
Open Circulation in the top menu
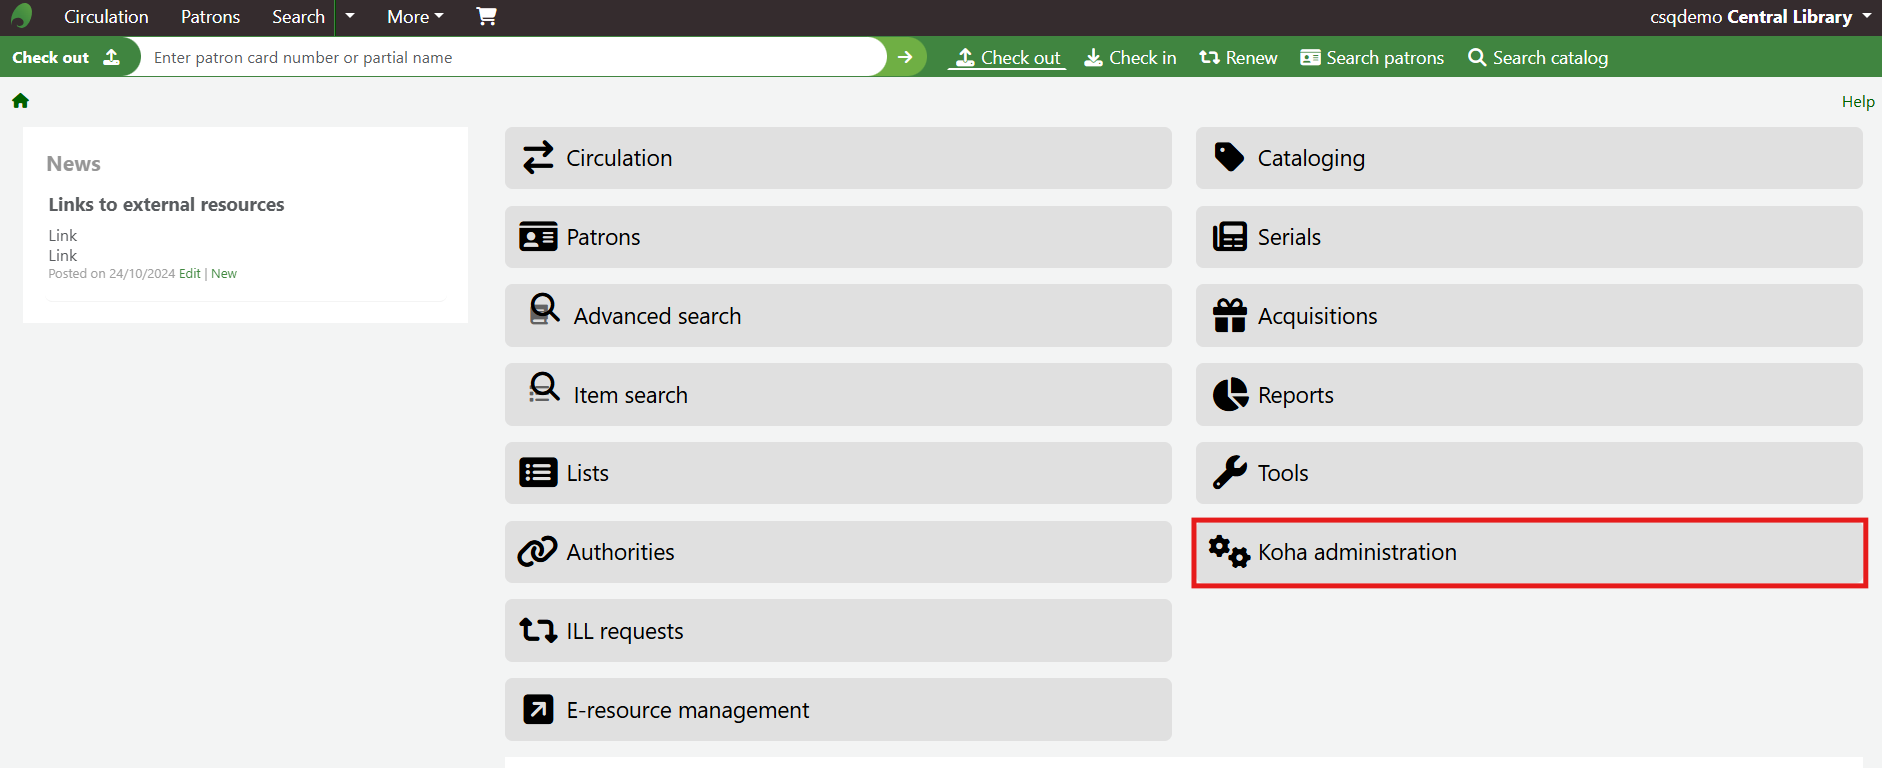pos(106,17)
